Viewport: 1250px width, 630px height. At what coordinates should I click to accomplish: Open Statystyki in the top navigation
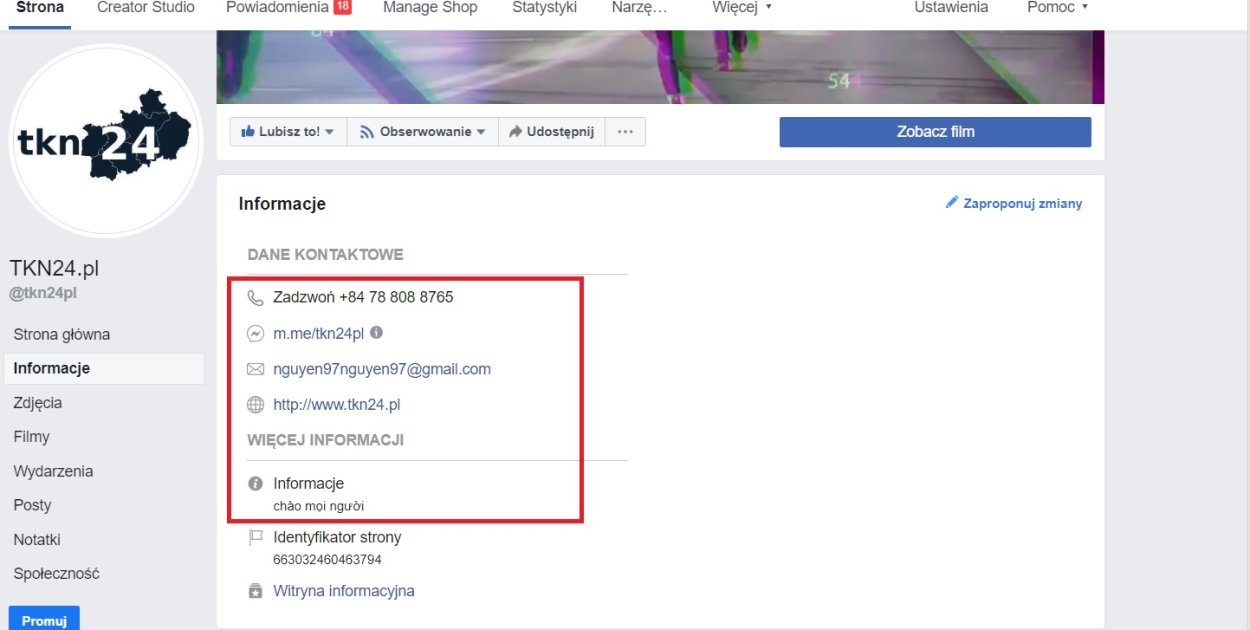point(544,7)
